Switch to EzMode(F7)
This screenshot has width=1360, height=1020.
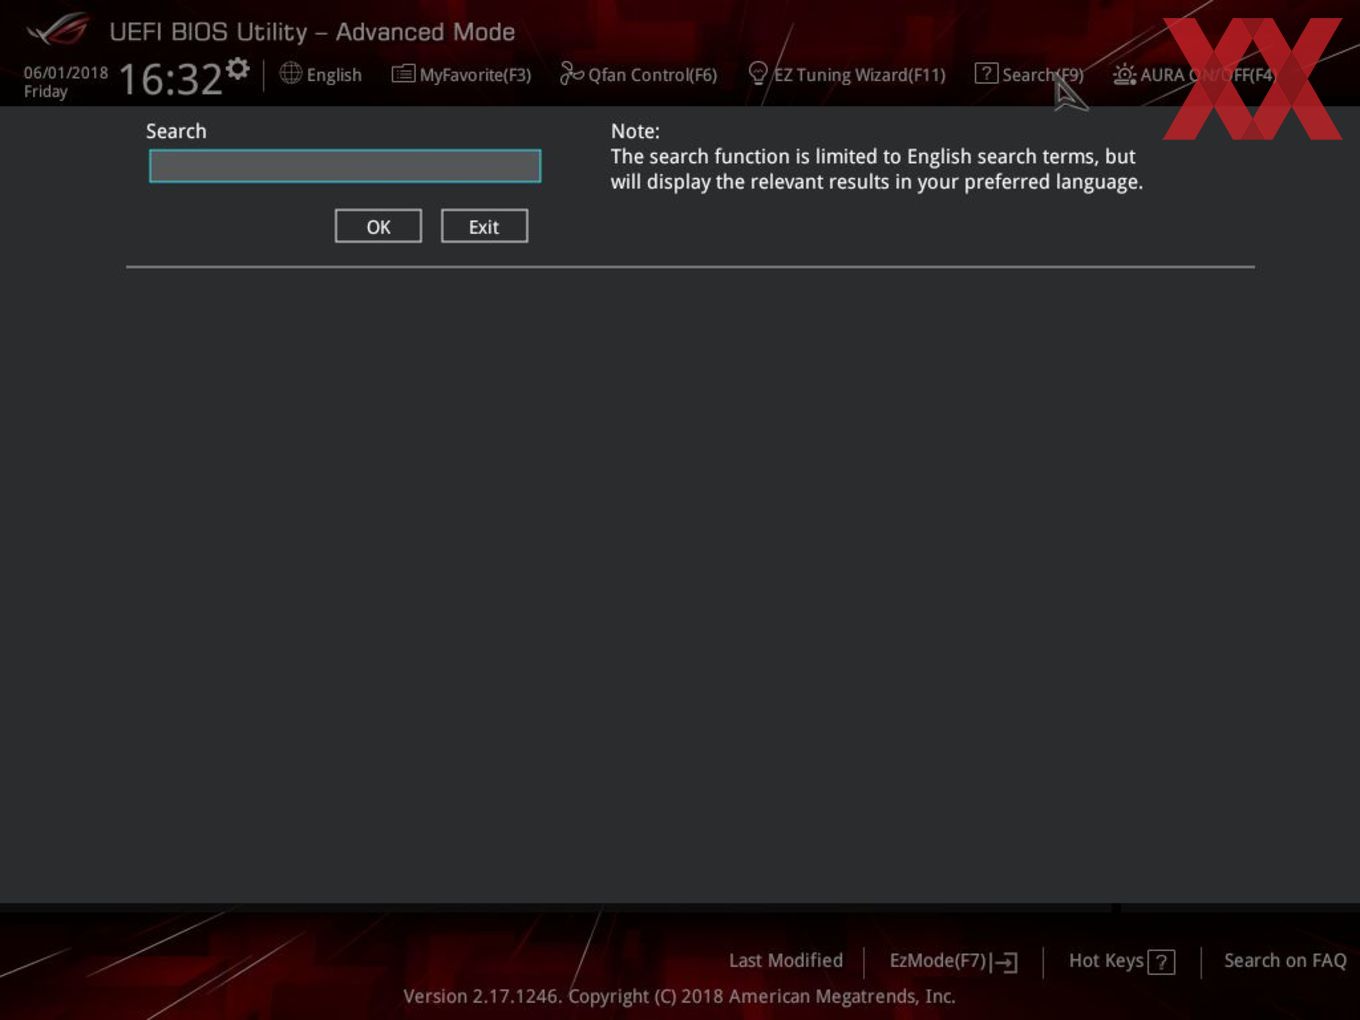[x=938, y=961]
